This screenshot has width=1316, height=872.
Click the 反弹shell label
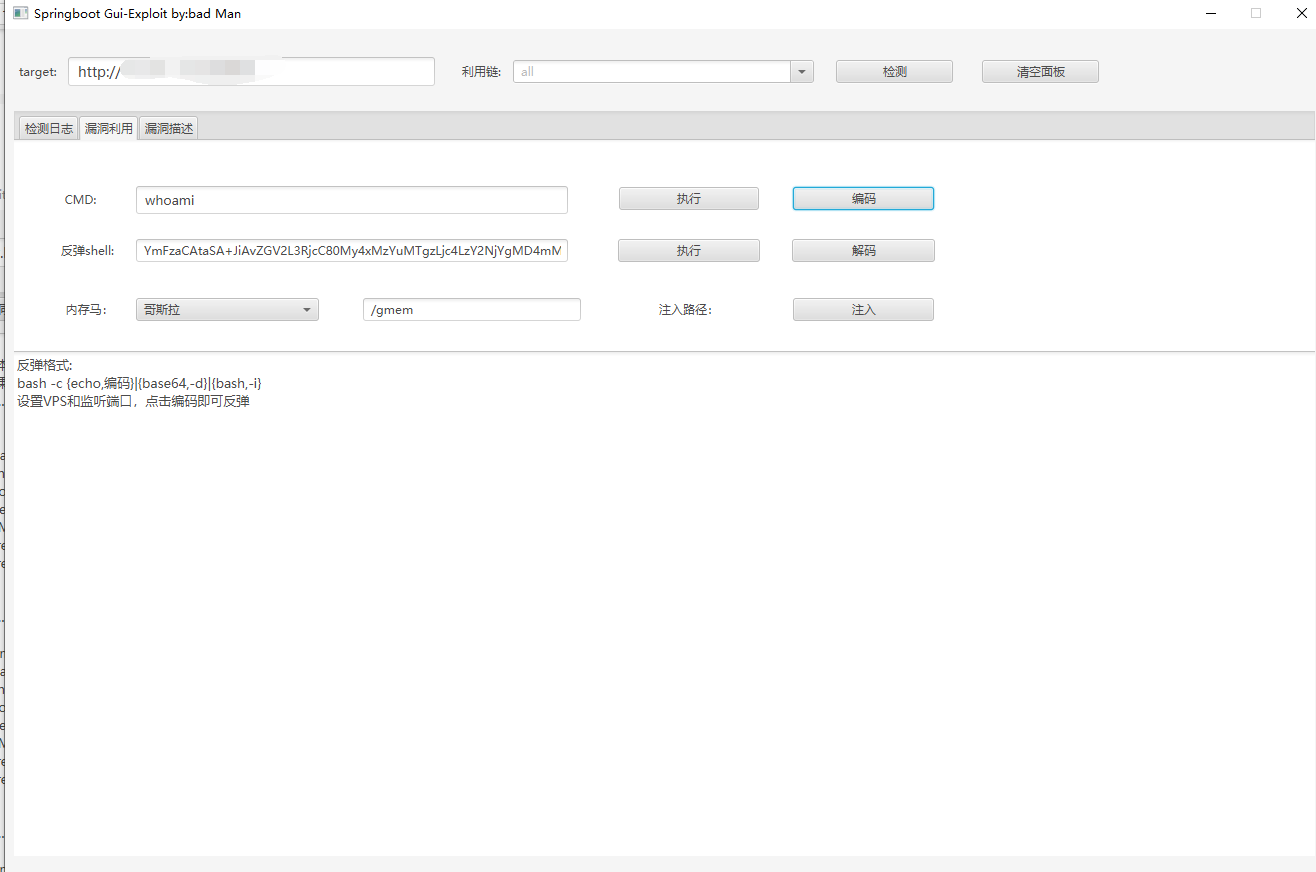(87, 250)
